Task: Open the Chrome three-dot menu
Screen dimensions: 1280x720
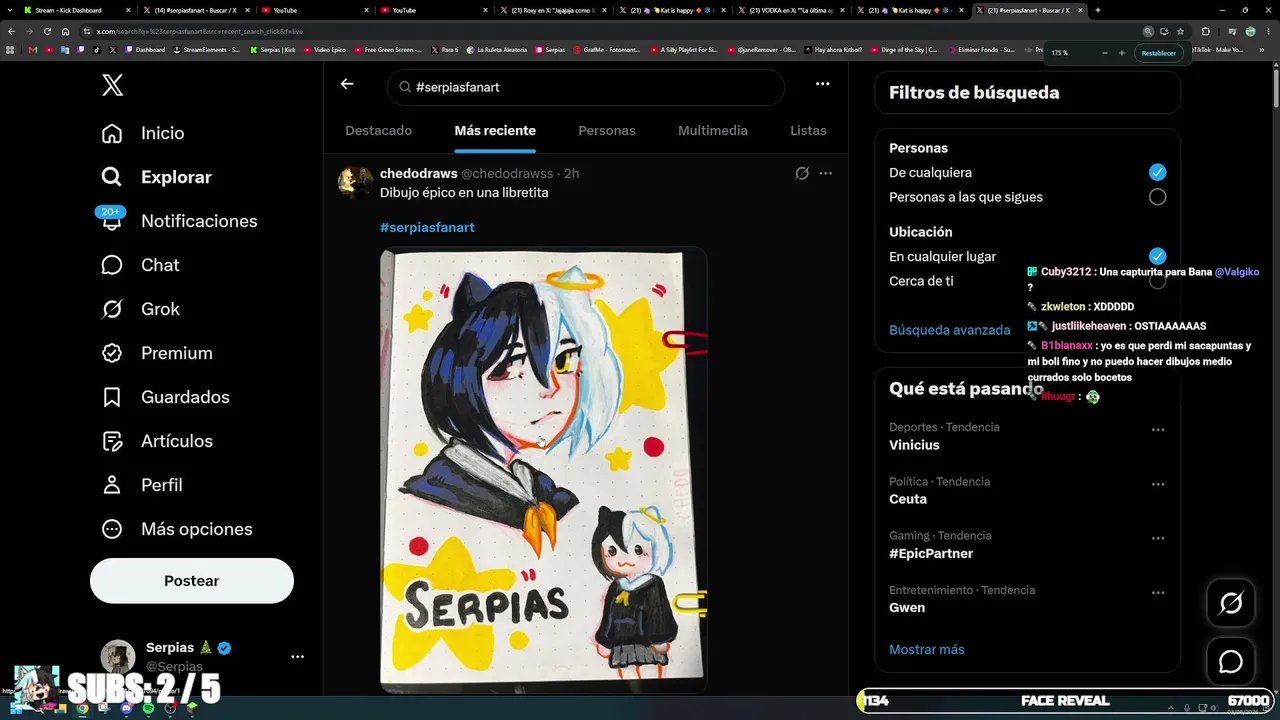Action: [1268, 31]
